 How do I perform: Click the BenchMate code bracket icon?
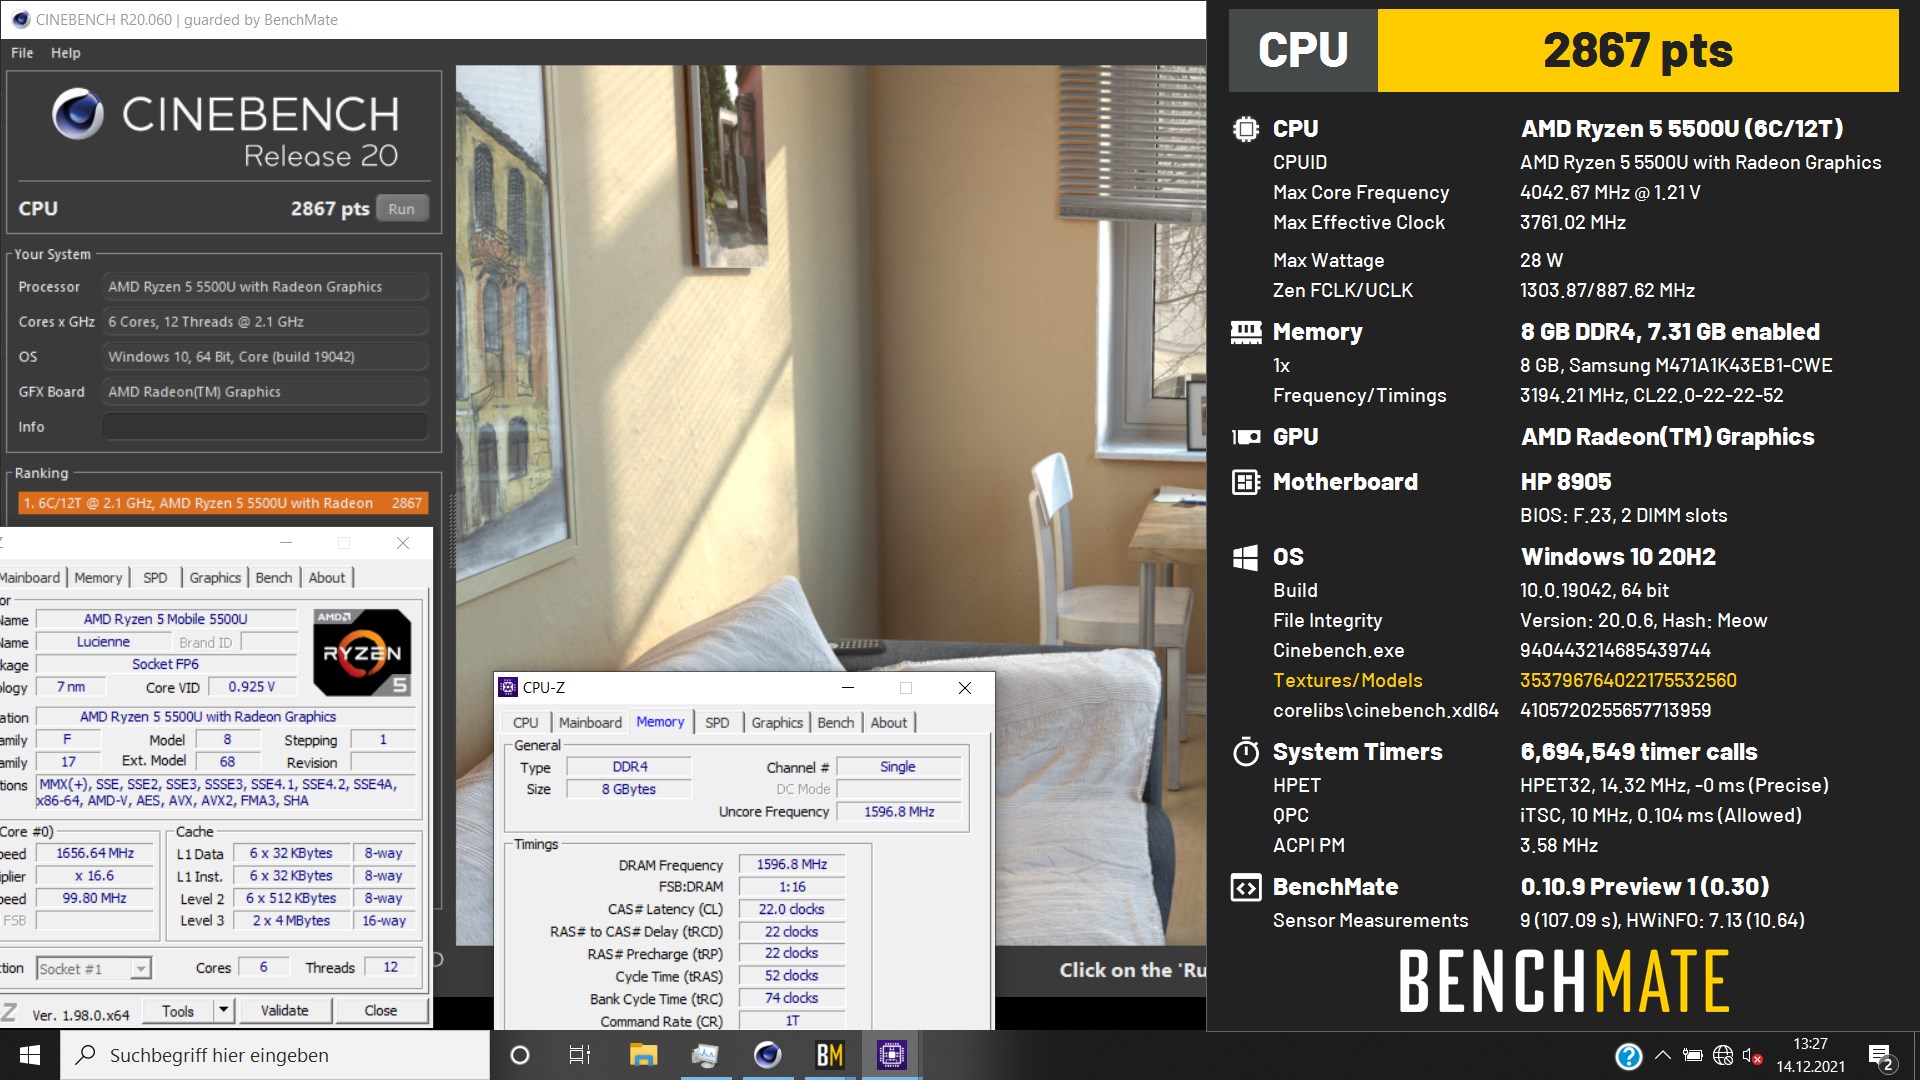pos(1246,888)
